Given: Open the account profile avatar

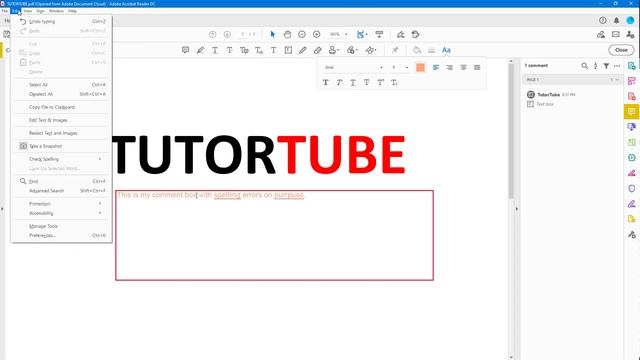Looking at the screenshot, I should pyautogui.click(x=630, y=20).
